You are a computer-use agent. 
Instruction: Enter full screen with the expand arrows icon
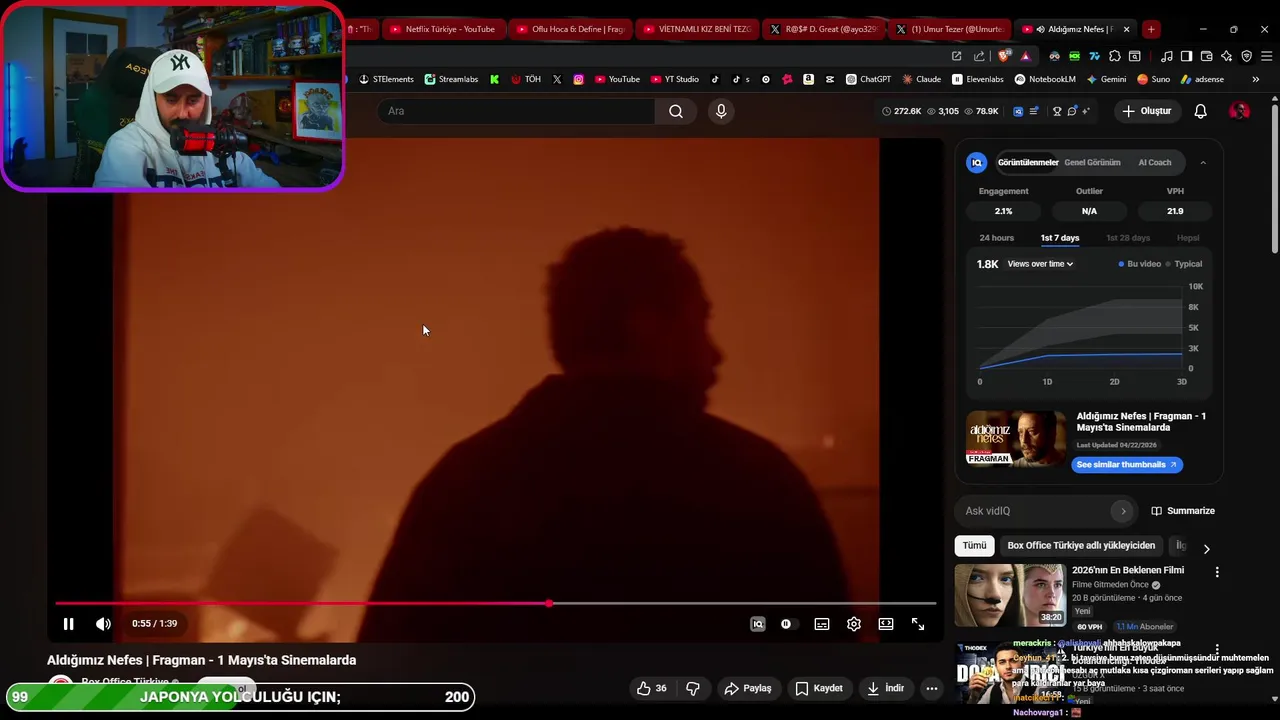click(x=918, y=624)
